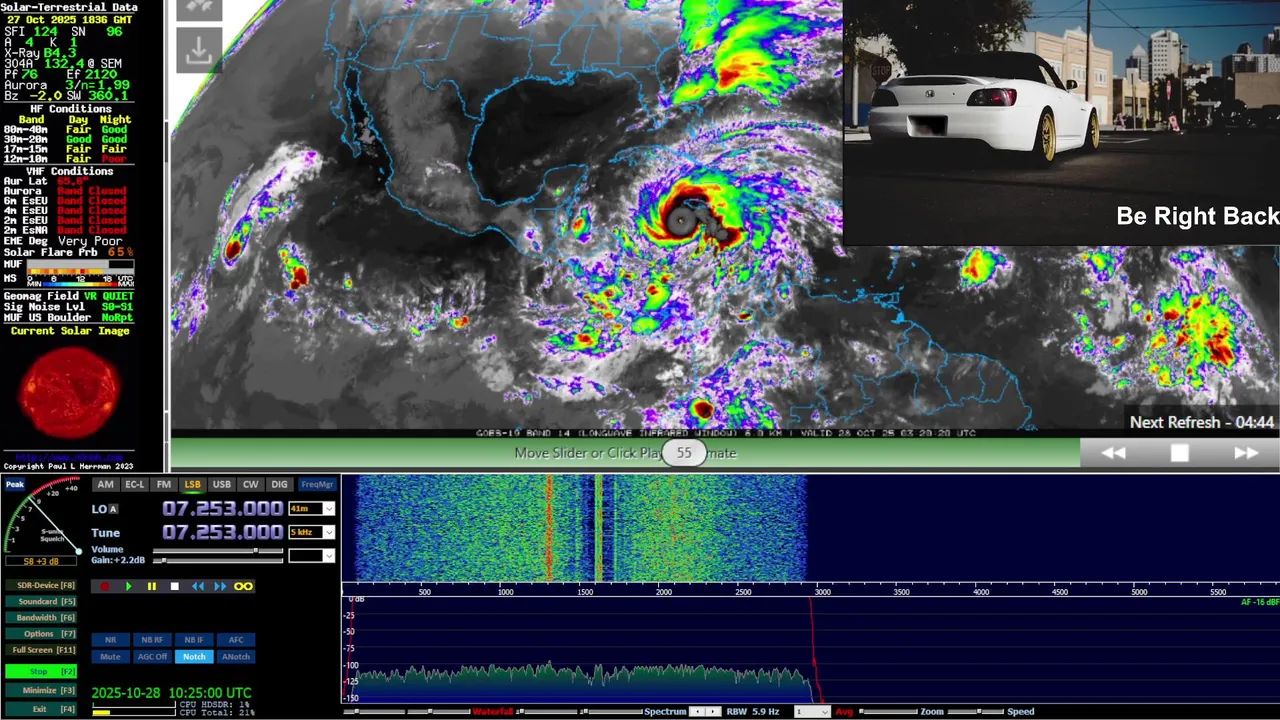Image resolution: width=1280 pixels, height=720 pixels.
Task: Toggle NB IF noise blanker
Action: coord(194,640)
